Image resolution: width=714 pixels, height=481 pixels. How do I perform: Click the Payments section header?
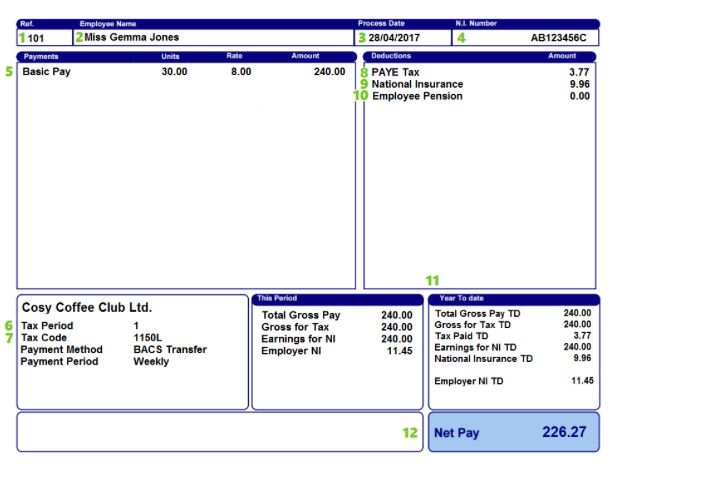41,57
